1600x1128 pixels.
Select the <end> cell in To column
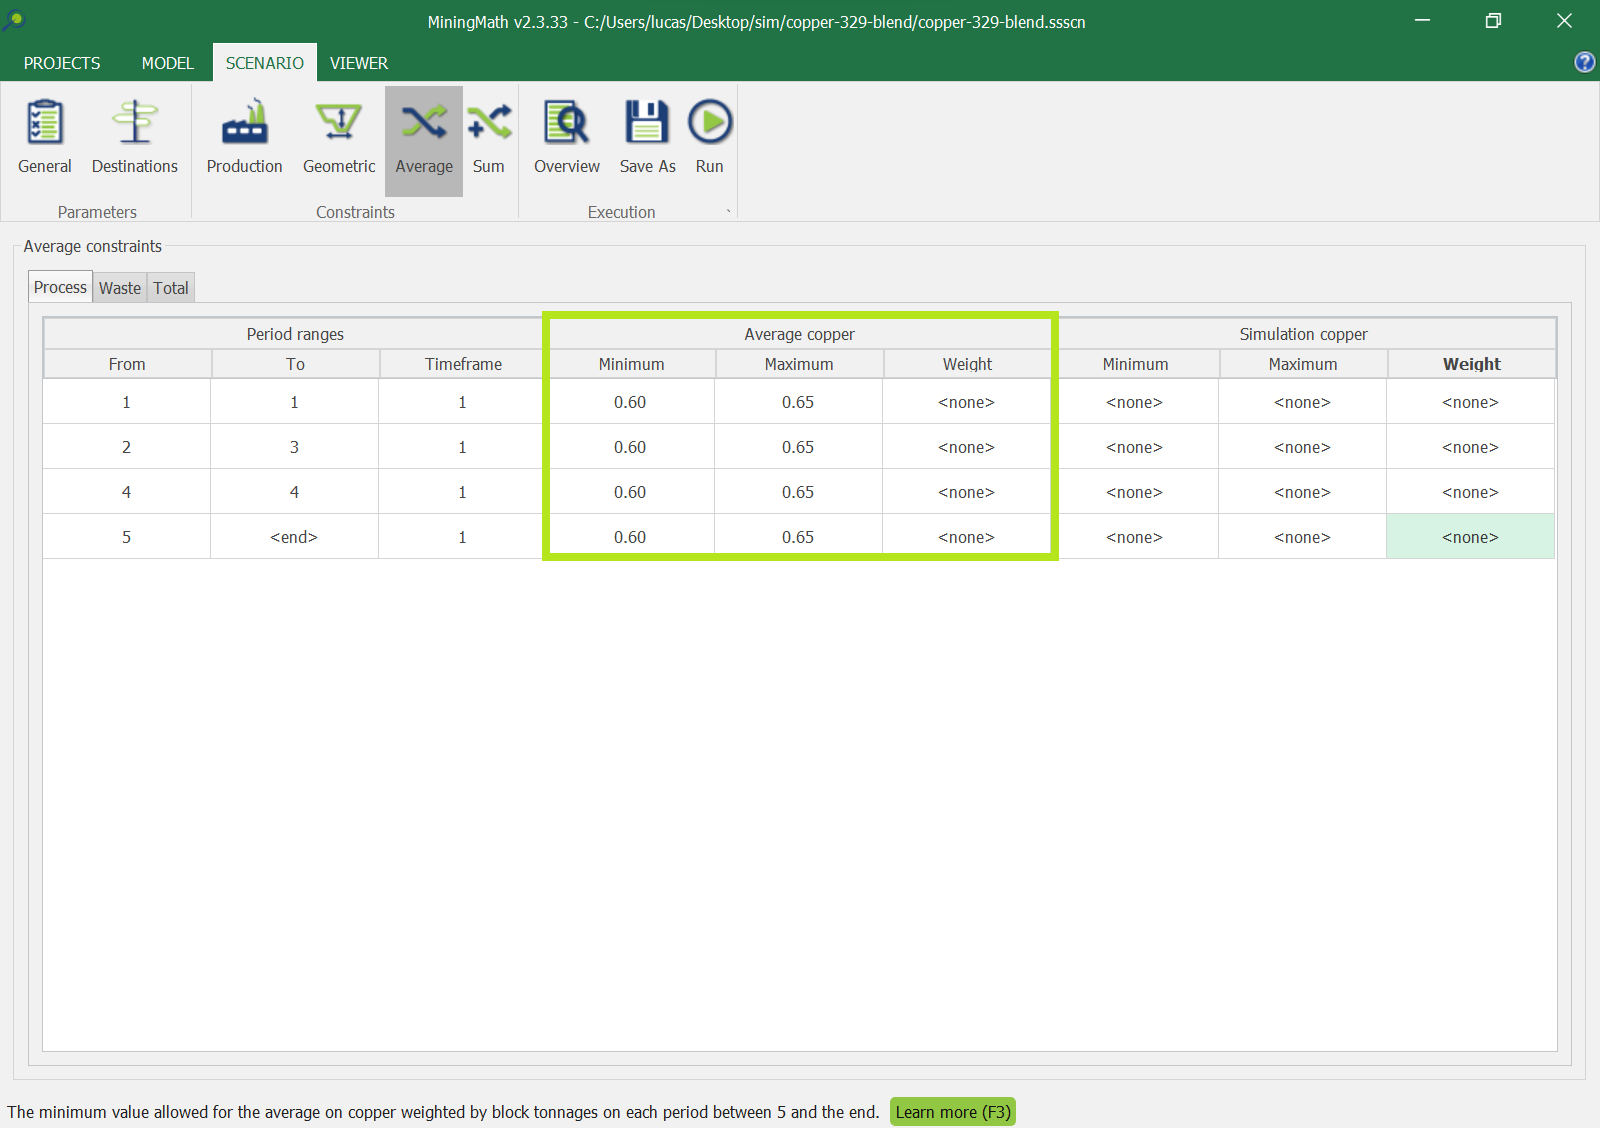294,537
